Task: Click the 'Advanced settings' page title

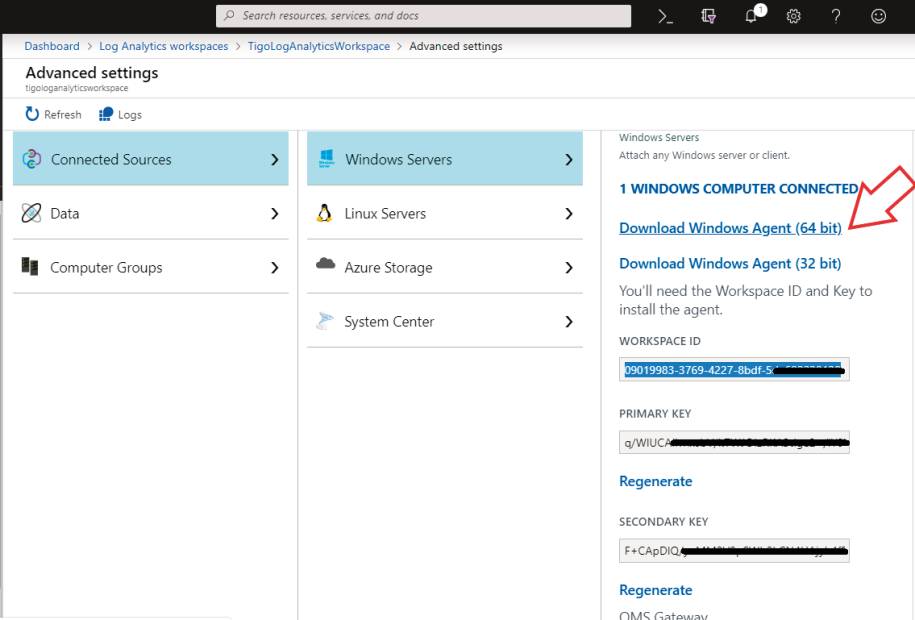Action: tap(92, 72)
